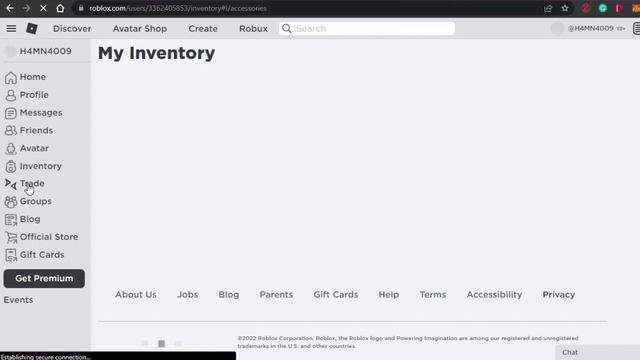
Task: Click the magnifier search icon
Action: (x=287, y=28)
